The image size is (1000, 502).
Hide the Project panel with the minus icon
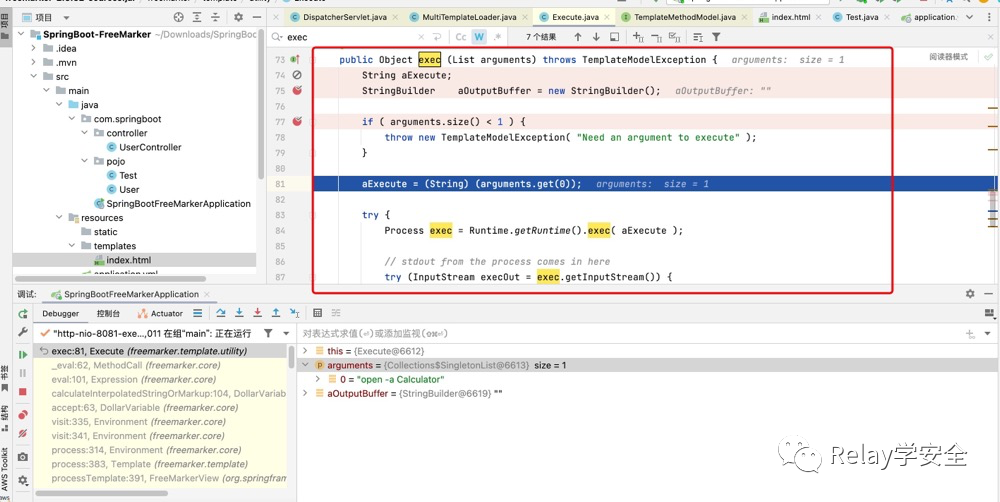tap(256, 17)
